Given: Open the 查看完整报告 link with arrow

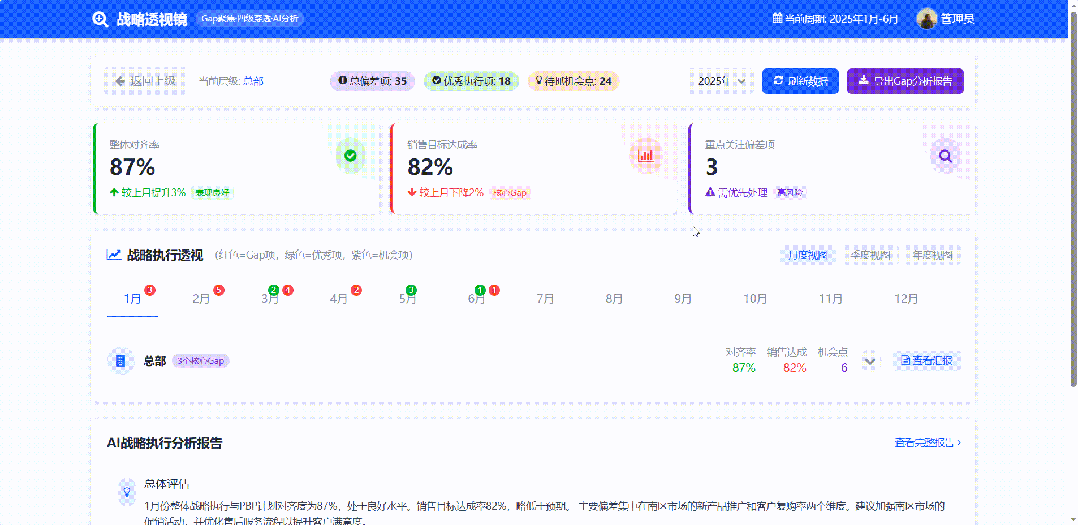Looking at the screenshot, I should (x=927, y=442).
